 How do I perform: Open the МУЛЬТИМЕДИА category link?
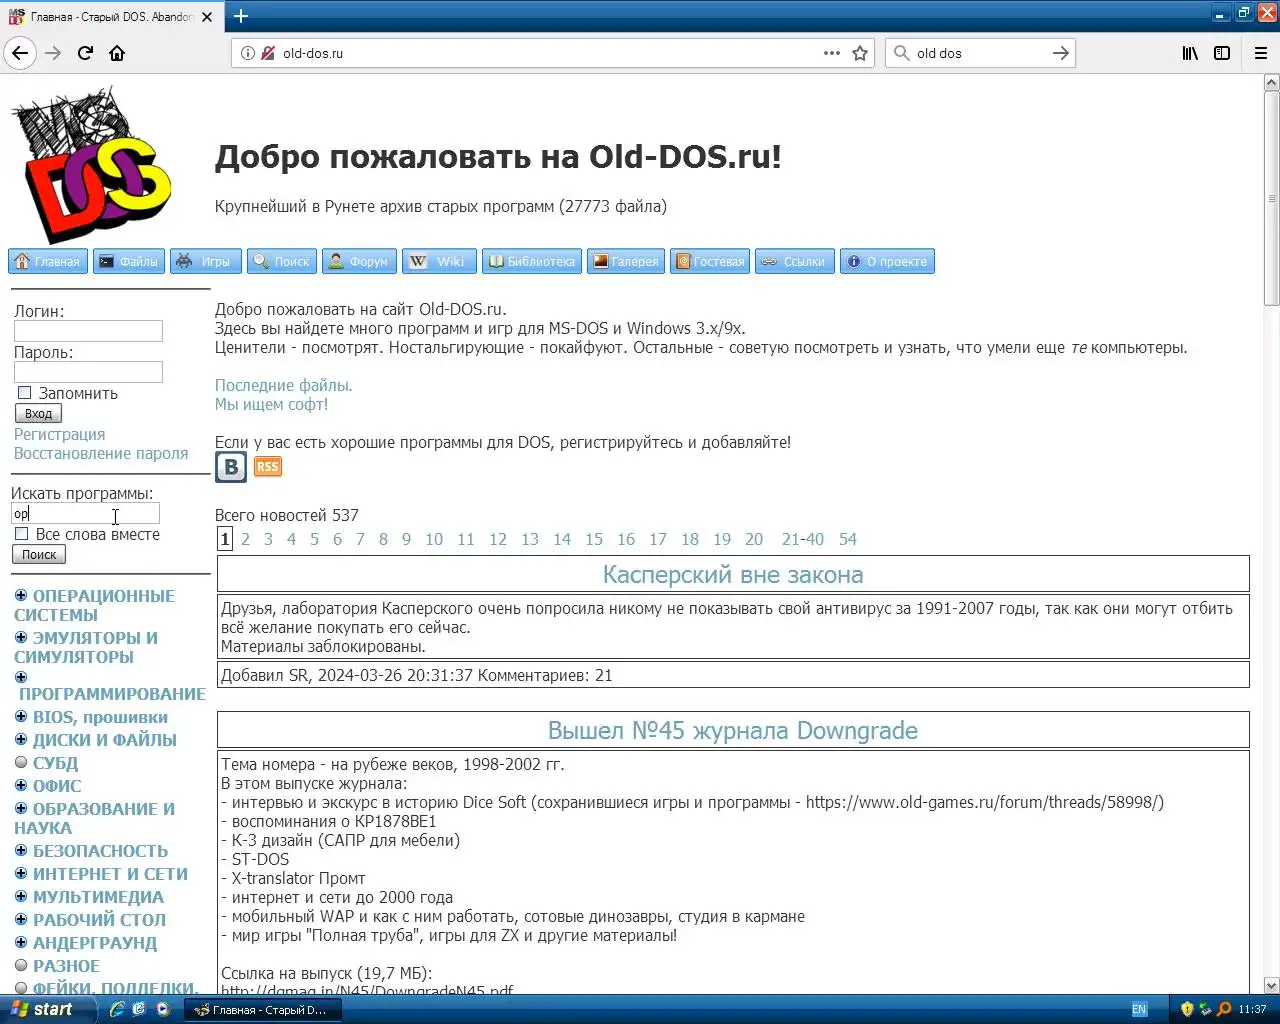click(x=98, y=897)
